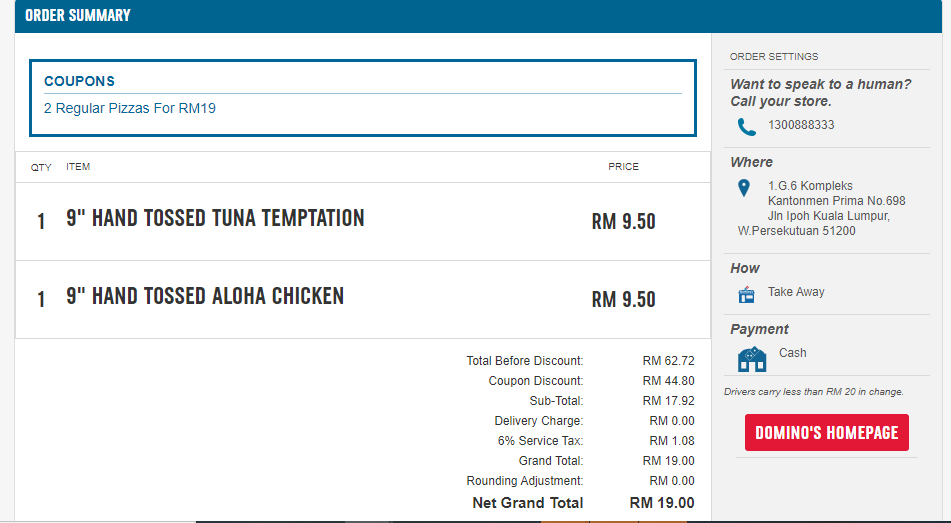Select the store phone number 1300888333
The width and height of the screenshot is (951, 523).
(x=801, y=125)
